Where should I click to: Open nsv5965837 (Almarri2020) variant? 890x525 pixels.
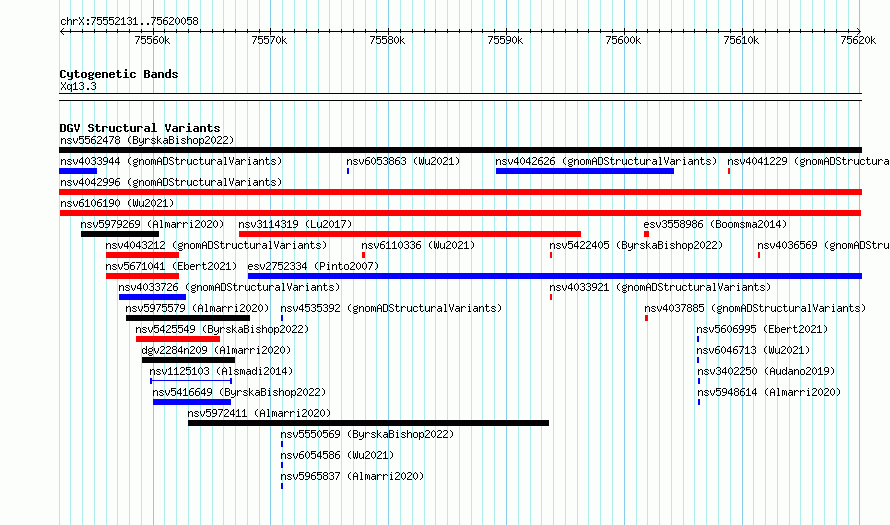click(x=352, y=476)
